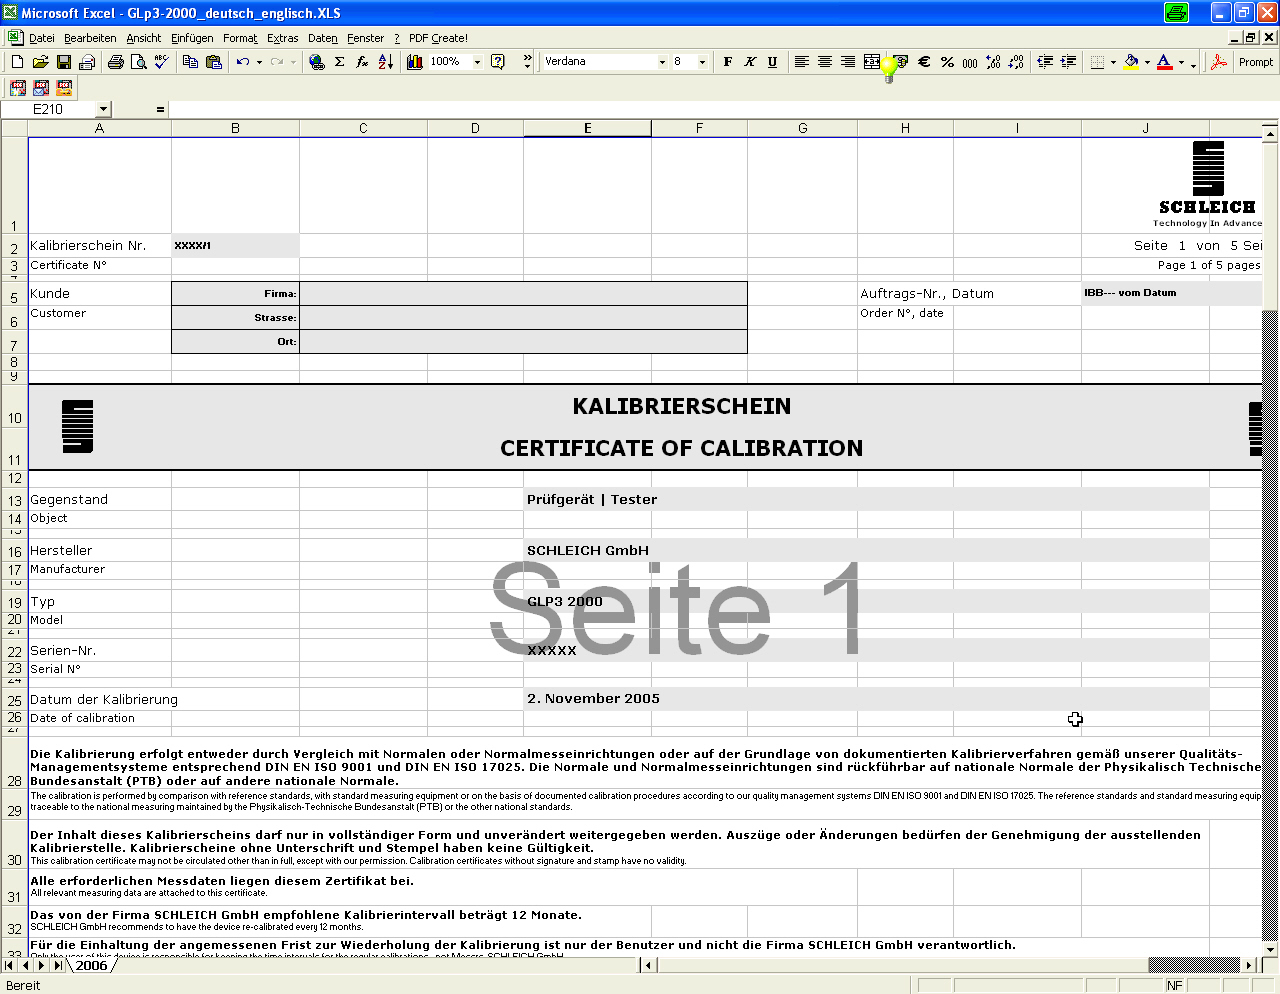The width and height of the screenshot is (1280, 994).
Task: Click the Paste clipboard icon
Action: point(213,62)
